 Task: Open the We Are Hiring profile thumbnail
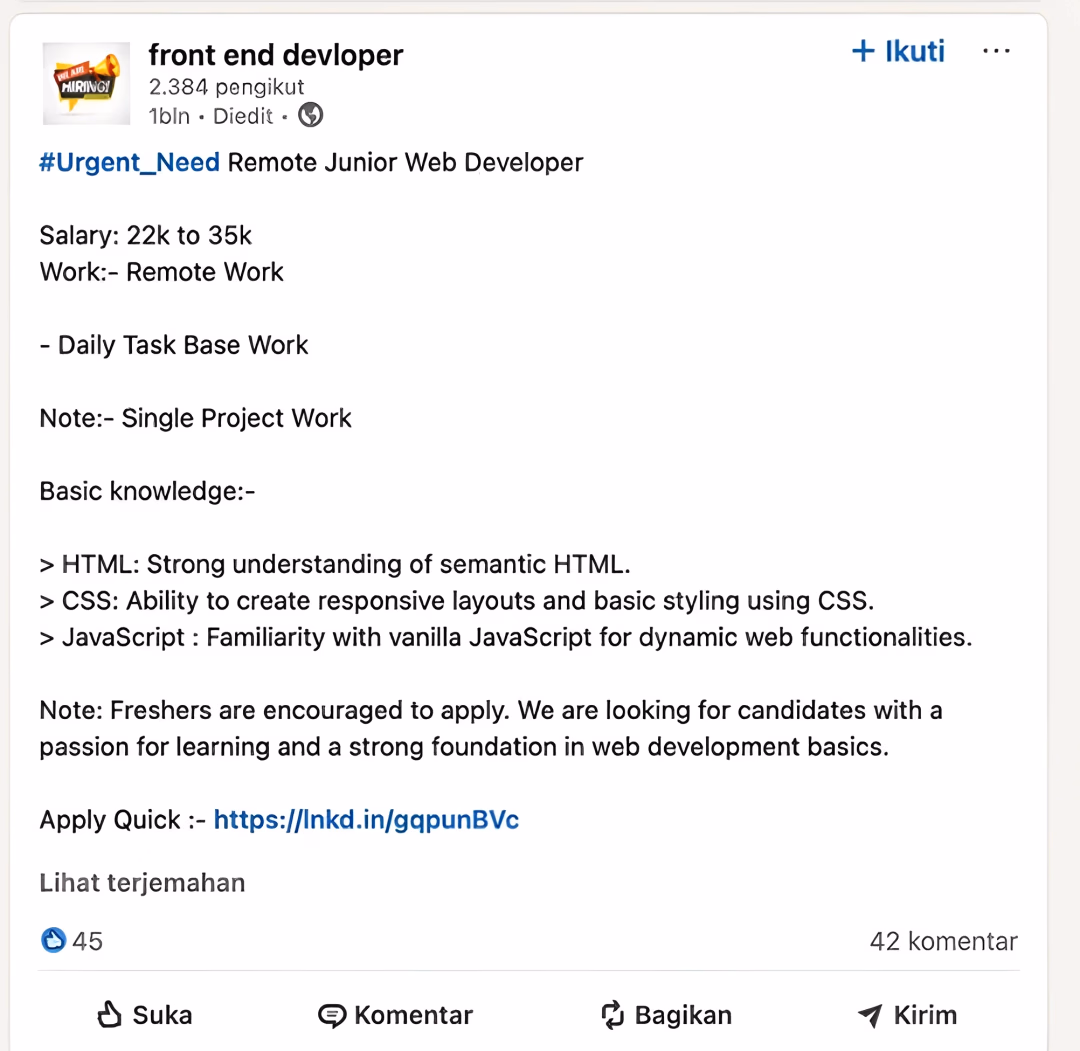point(86,83)
